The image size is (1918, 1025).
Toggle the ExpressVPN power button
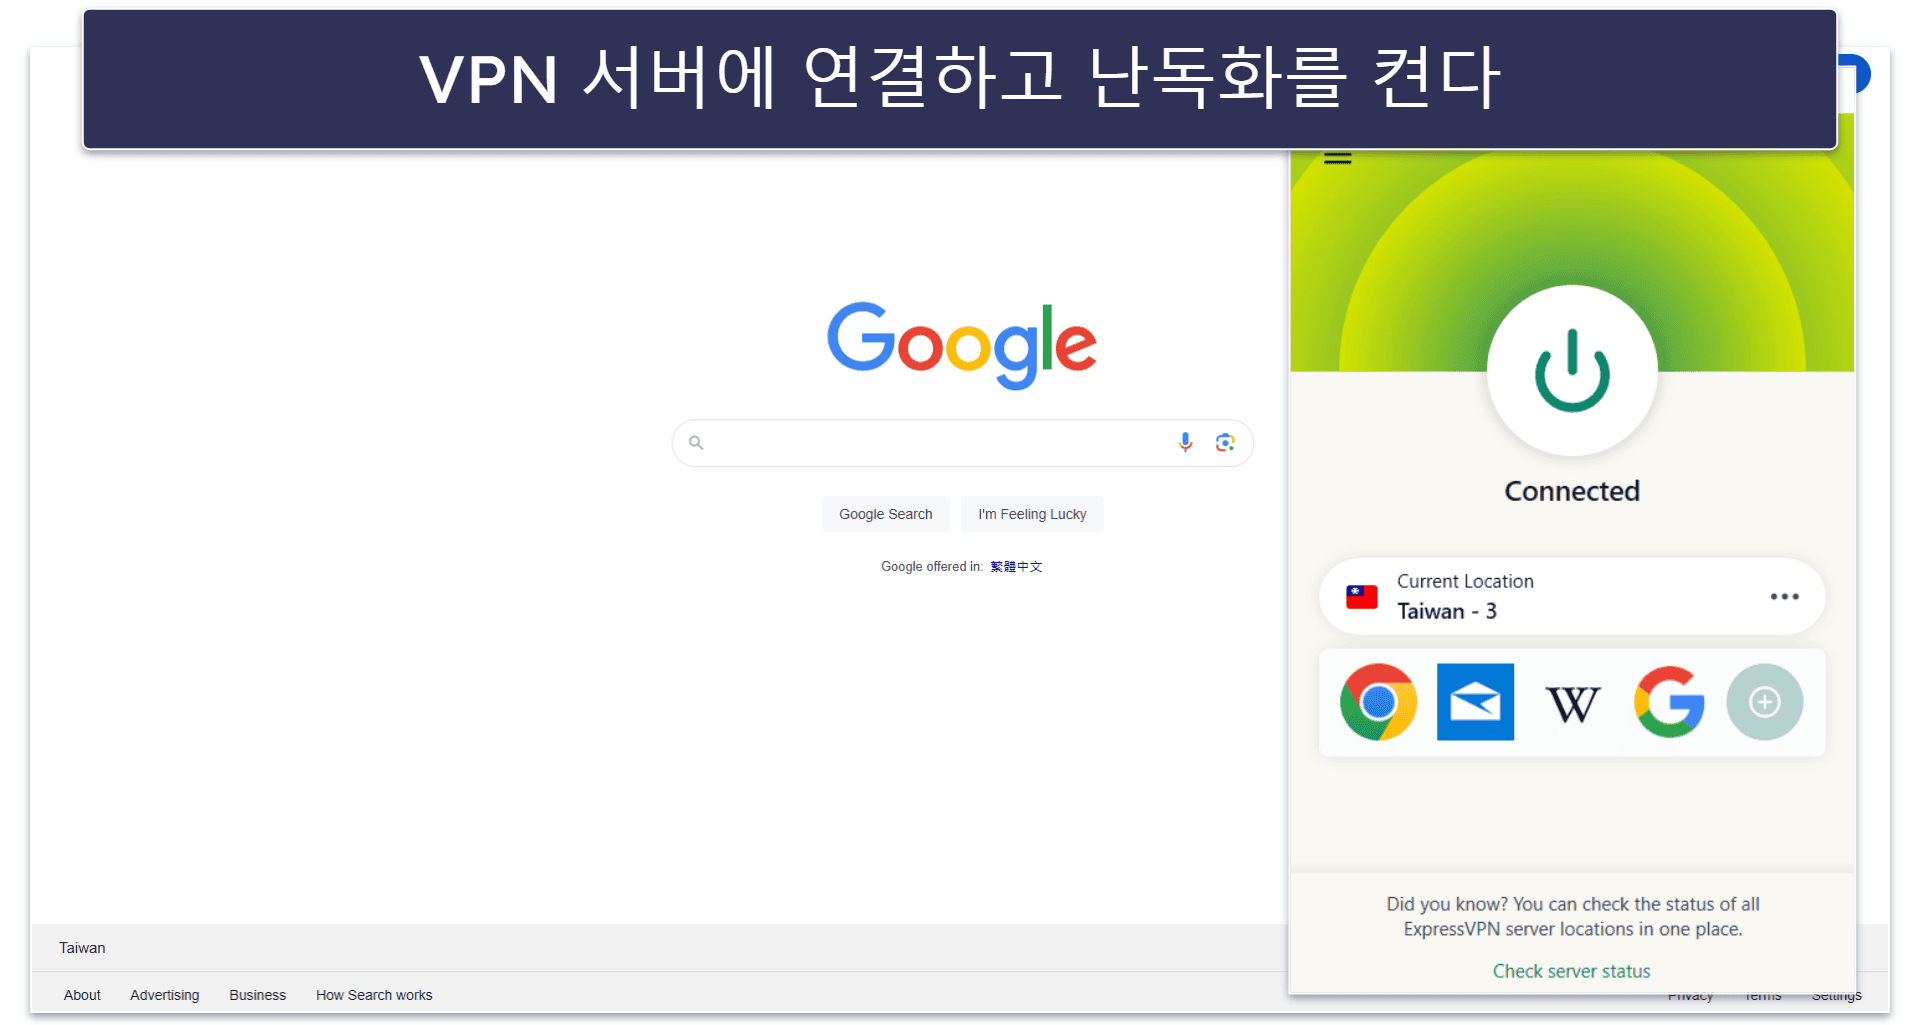(x=1572, y=371)
